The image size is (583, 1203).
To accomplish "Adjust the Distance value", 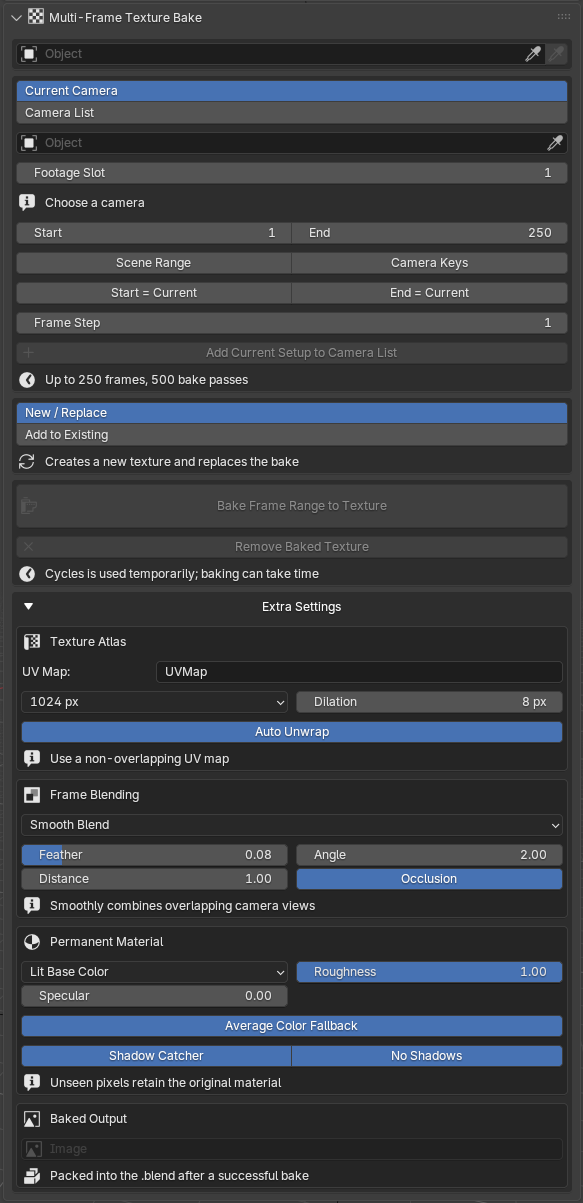I will click(x=154, y=879).
